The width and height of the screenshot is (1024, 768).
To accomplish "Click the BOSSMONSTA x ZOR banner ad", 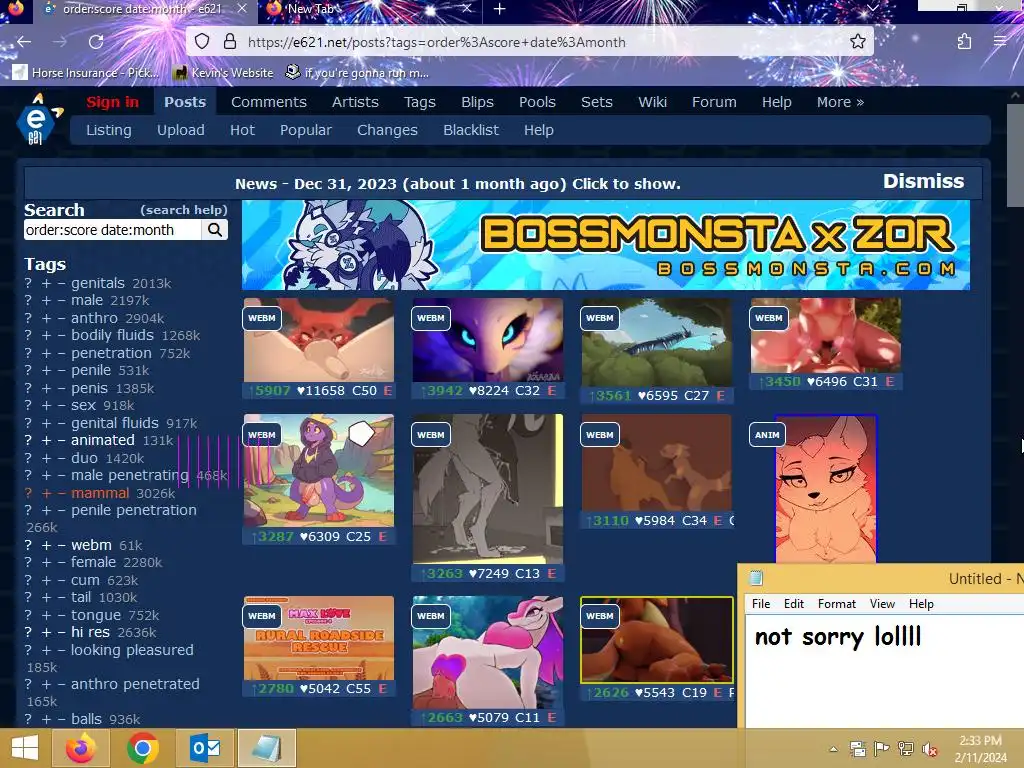I will click(x=605, y=245).
